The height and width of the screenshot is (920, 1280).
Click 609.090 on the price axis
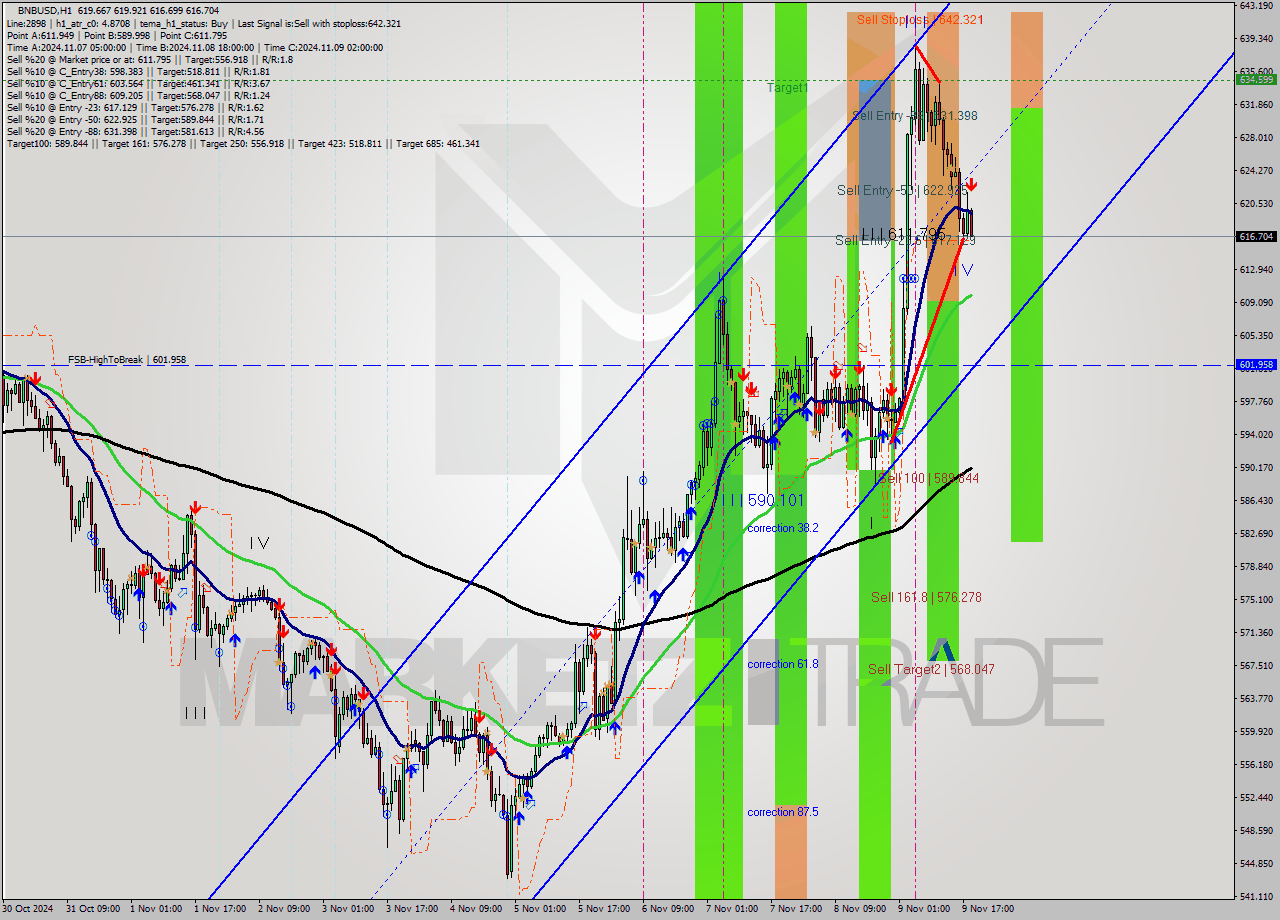pyautogui.click(x=1256, y=302)
